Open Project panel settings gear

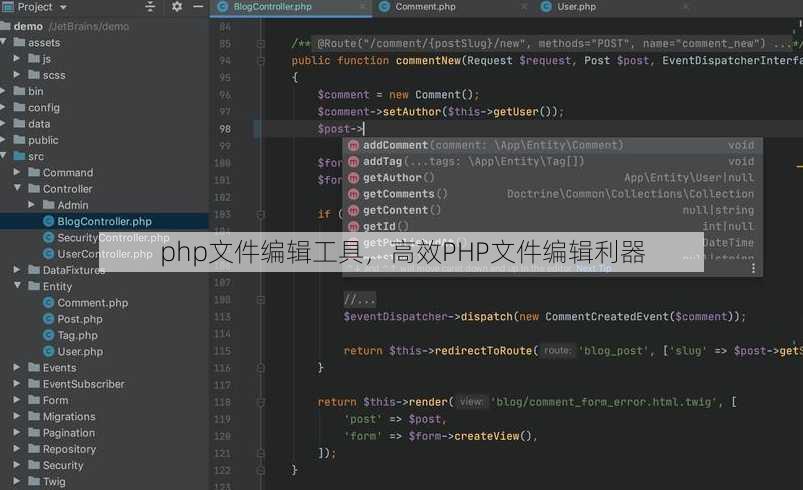pyautogui.click(x=177, y=7)
